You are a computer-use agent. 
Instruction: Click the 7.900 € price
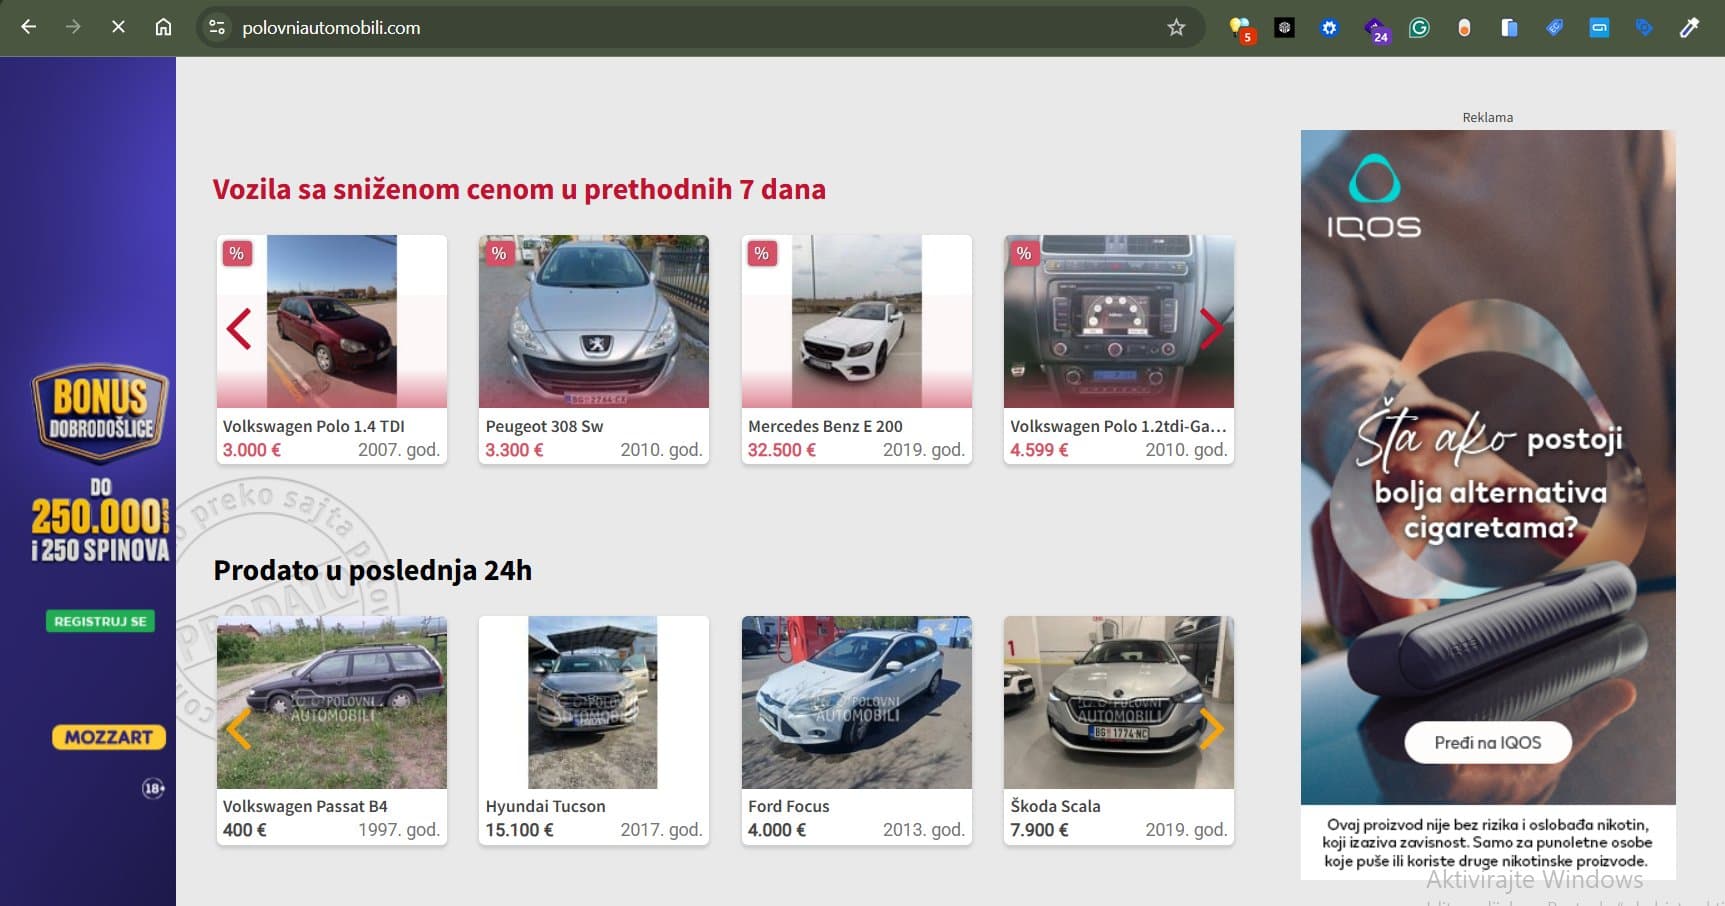(x=1039, y=830)
